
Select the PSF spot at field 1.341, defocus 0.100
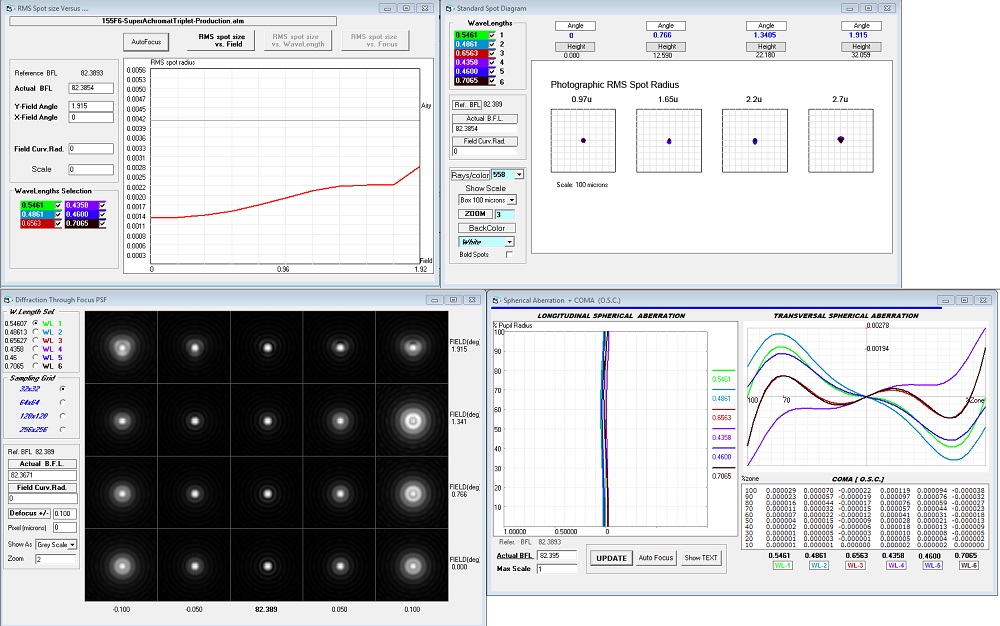click(x=411, y=421)
